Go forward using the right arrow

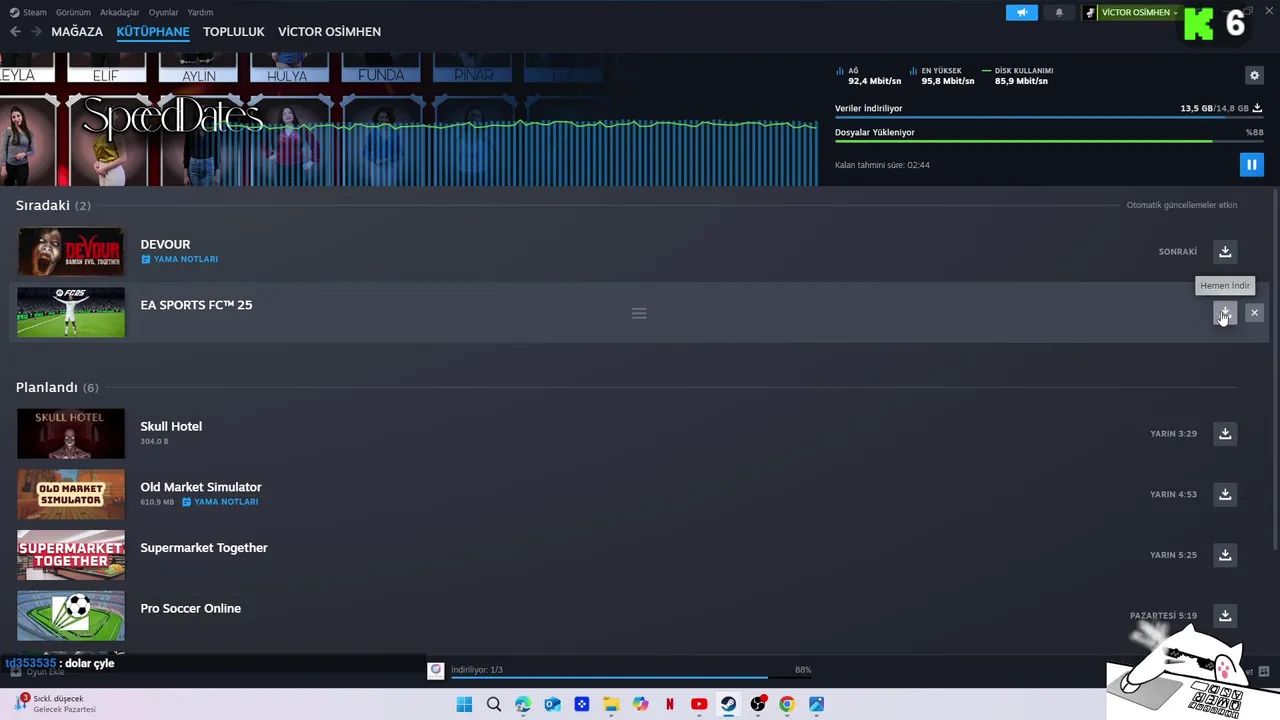tap(36, 32)
